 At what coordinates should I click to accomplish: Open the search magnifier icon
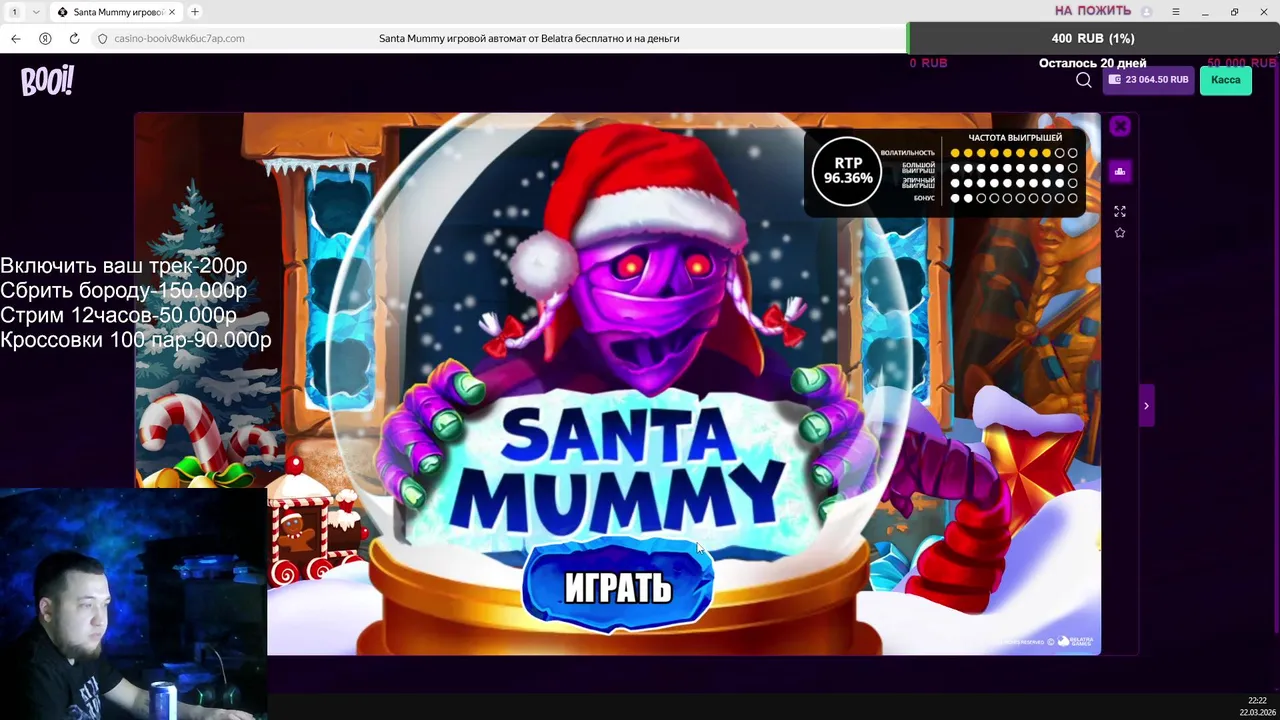click(1084, 80)
